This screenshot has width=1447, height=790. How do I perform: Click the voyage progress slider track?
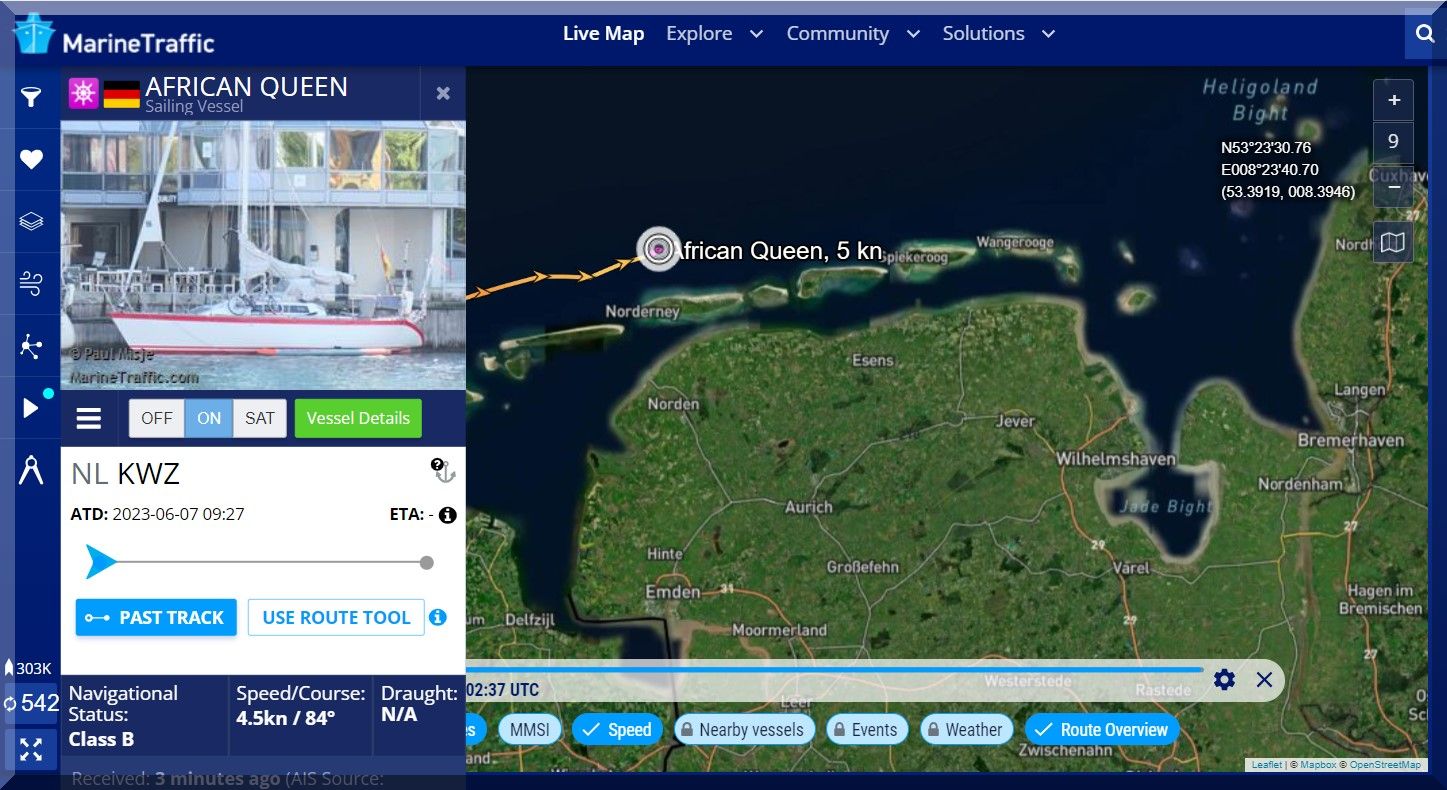click(x=270, y=563)
